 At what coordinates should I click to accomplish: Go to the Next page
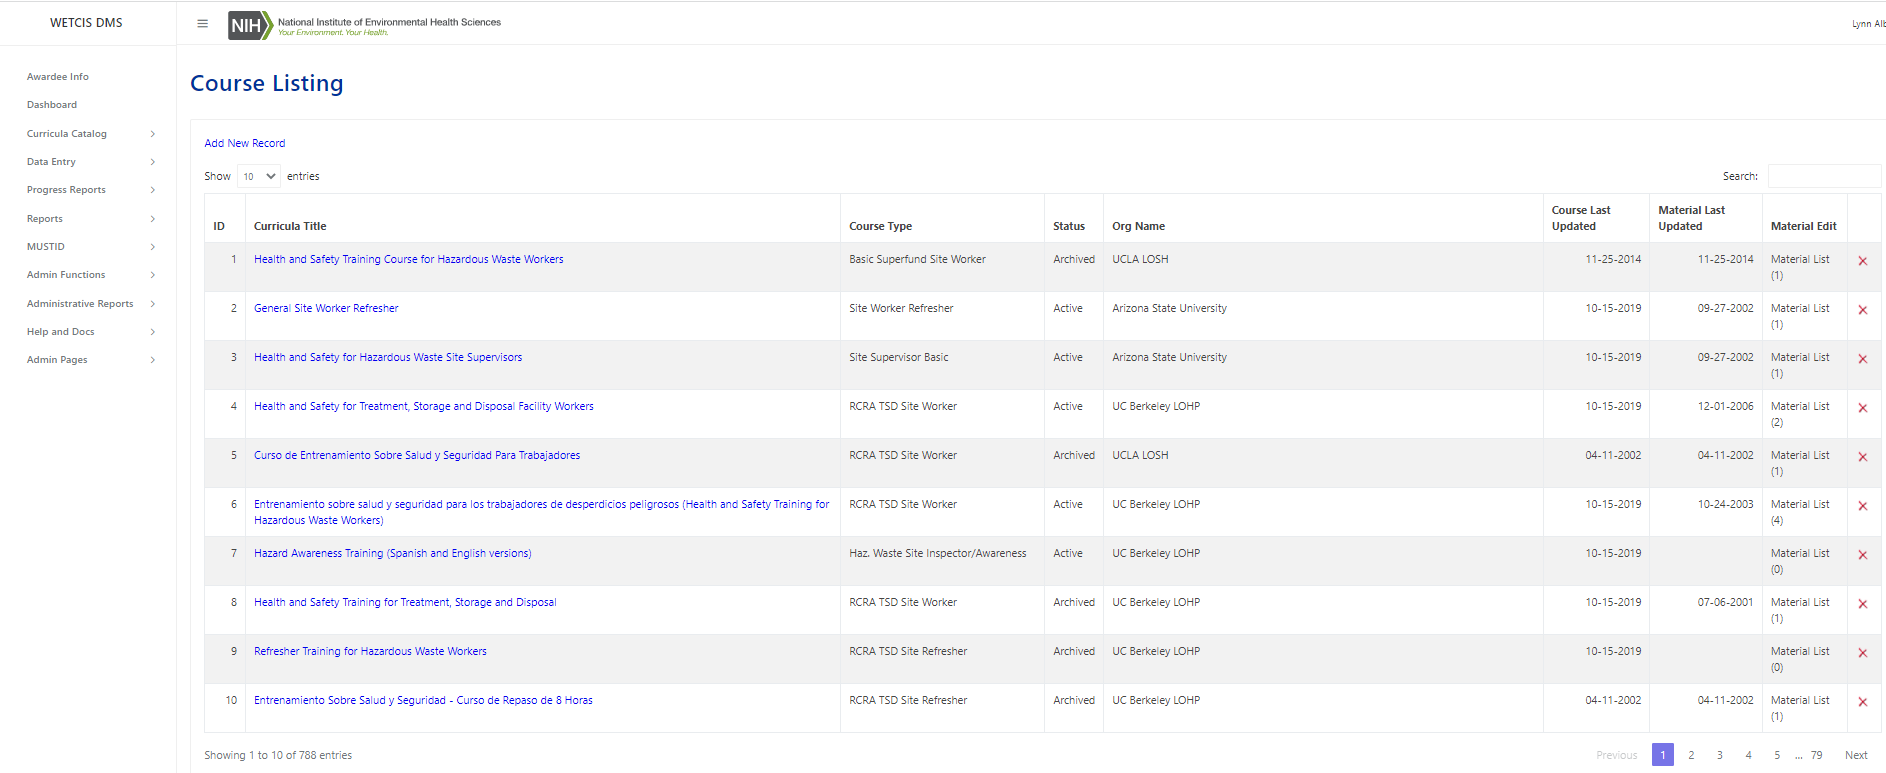coord(1856,755)
